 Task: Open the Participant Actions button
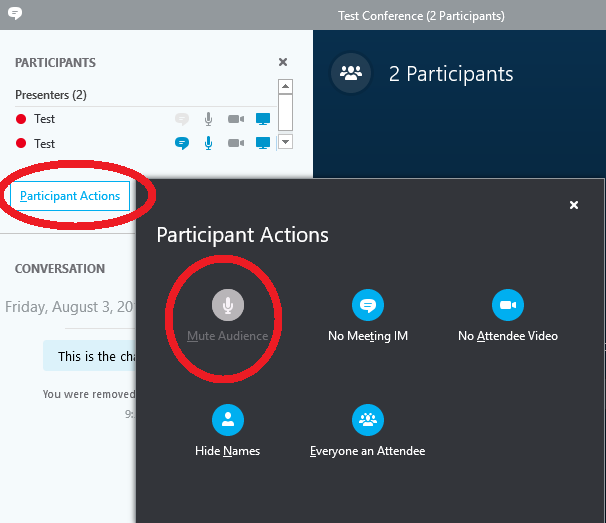(70, 196)
